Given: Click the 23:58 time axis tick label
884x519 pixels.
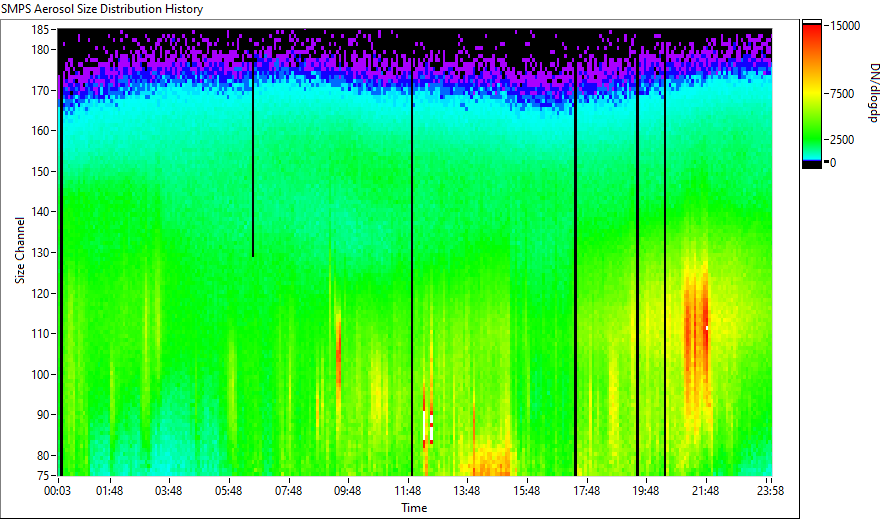Looking at the screenshot, I should tap(770, 491).
